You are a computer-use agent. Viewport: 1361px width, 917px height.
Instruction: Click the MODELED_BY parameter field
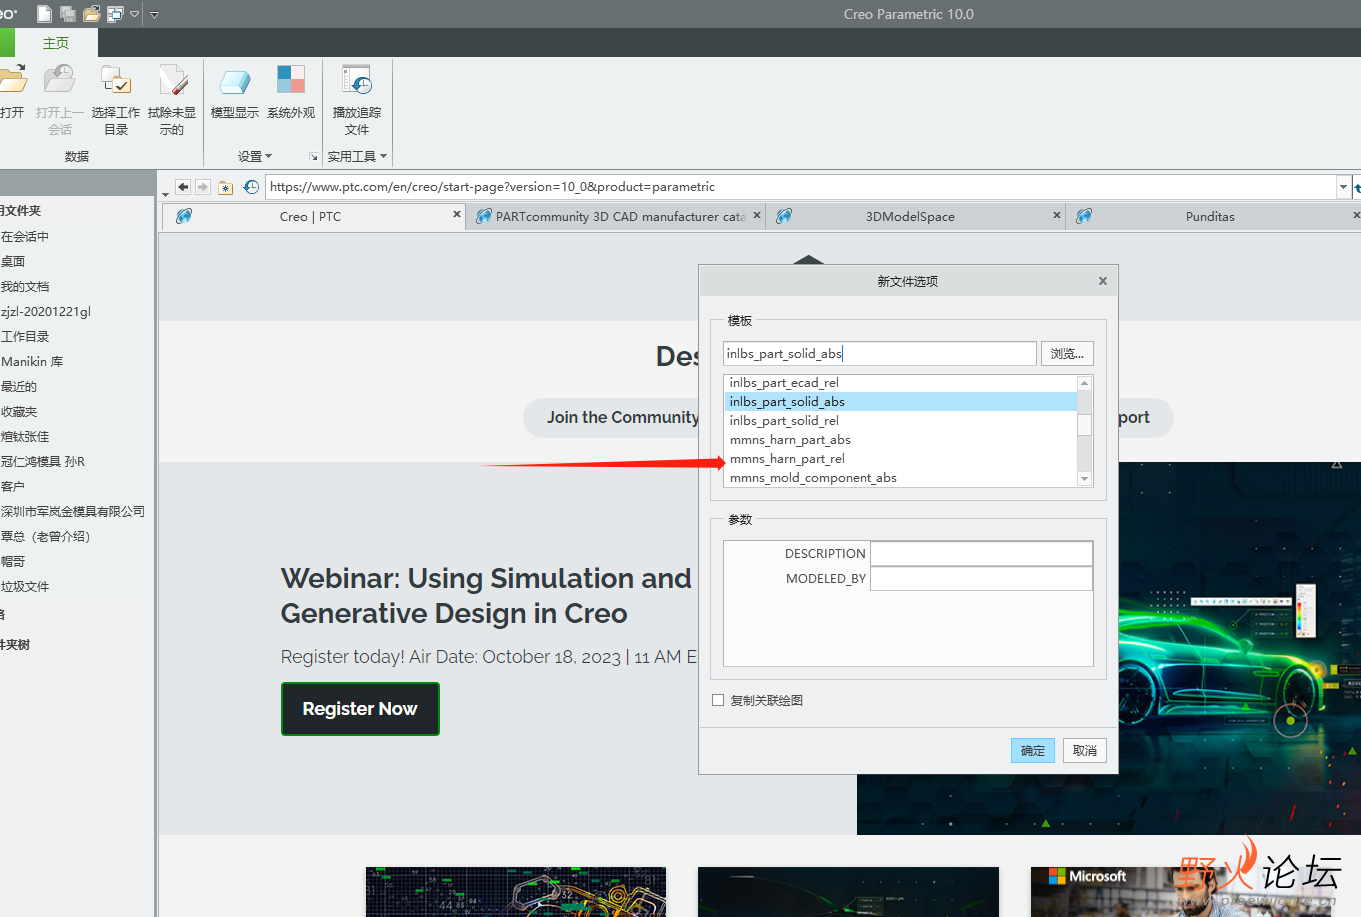point(981,578)
